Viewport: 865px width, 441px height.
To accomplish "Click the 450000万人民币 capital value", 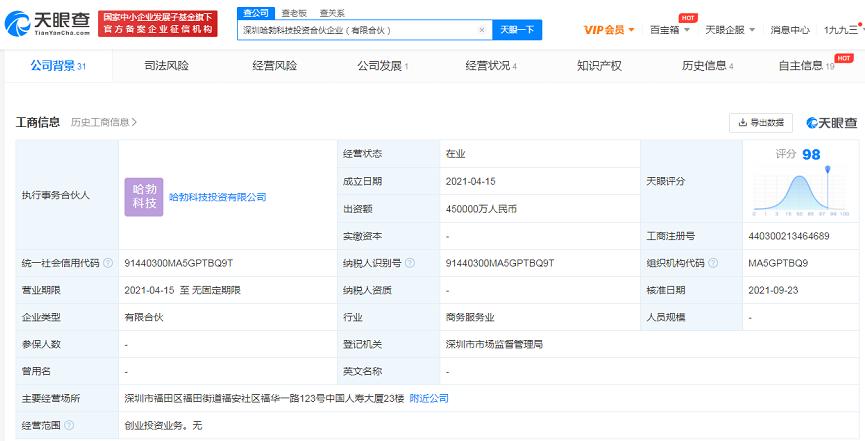I will 481,209.
